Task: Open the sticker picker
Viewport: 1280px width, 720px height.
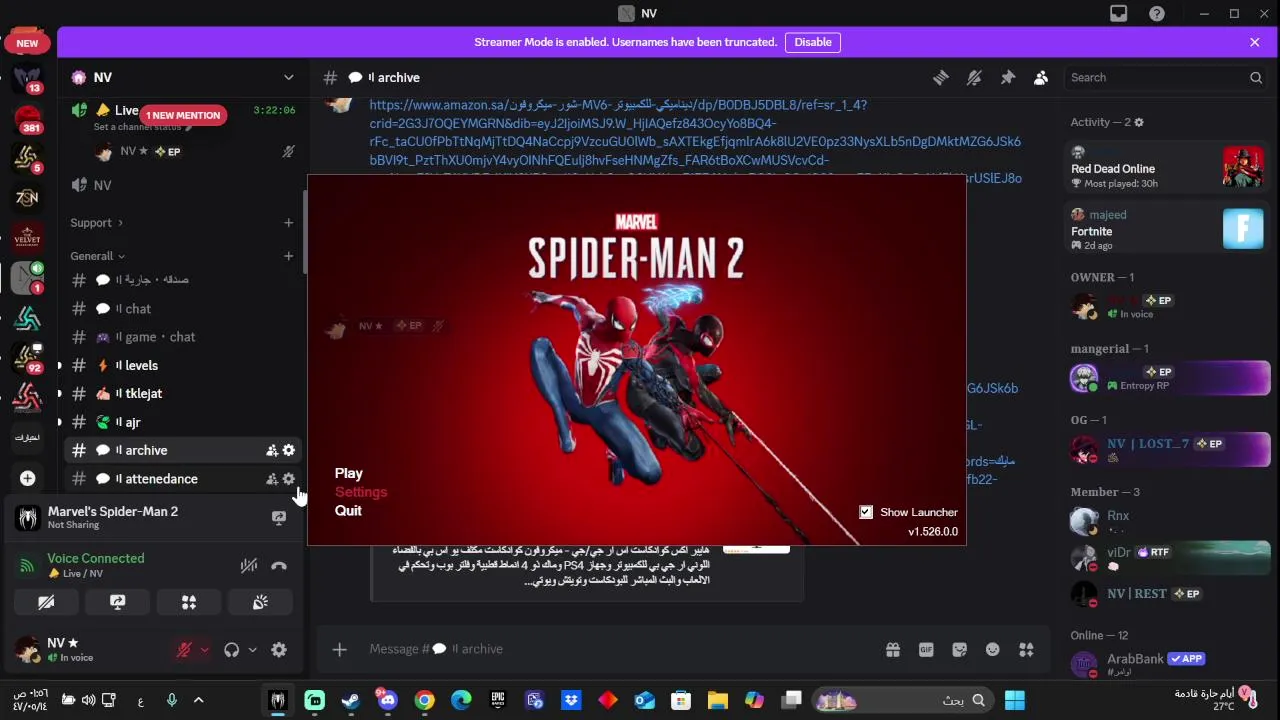Action: (960, 649)
